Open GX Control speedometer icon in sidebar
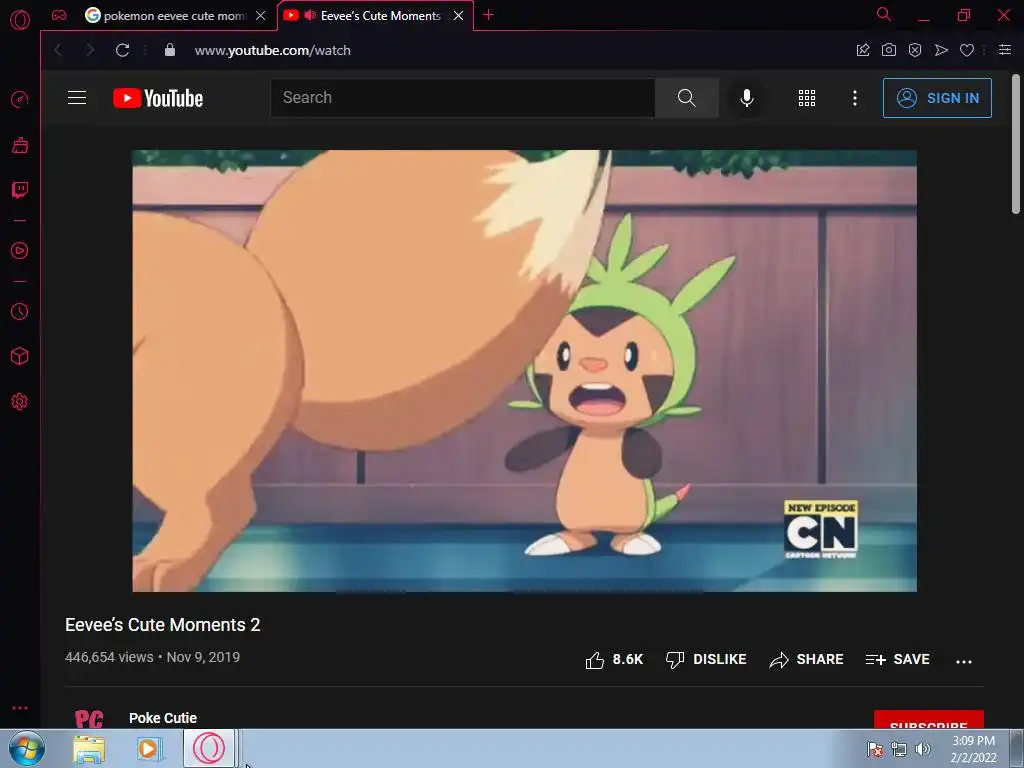Screen dimensions: 1024x768 20,99
